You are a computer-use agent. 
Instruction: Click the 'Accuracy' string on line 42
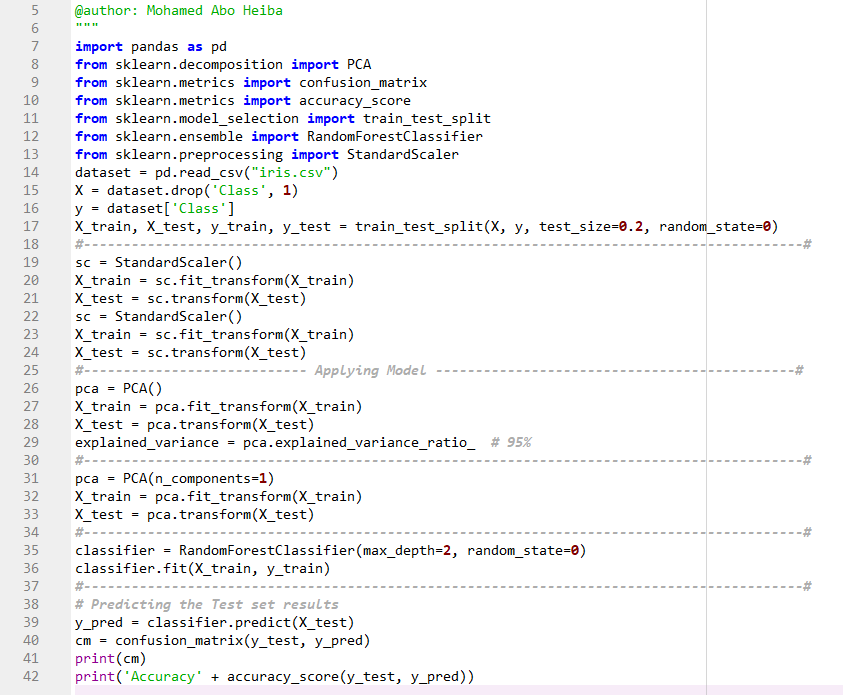[x=163, y=677]
